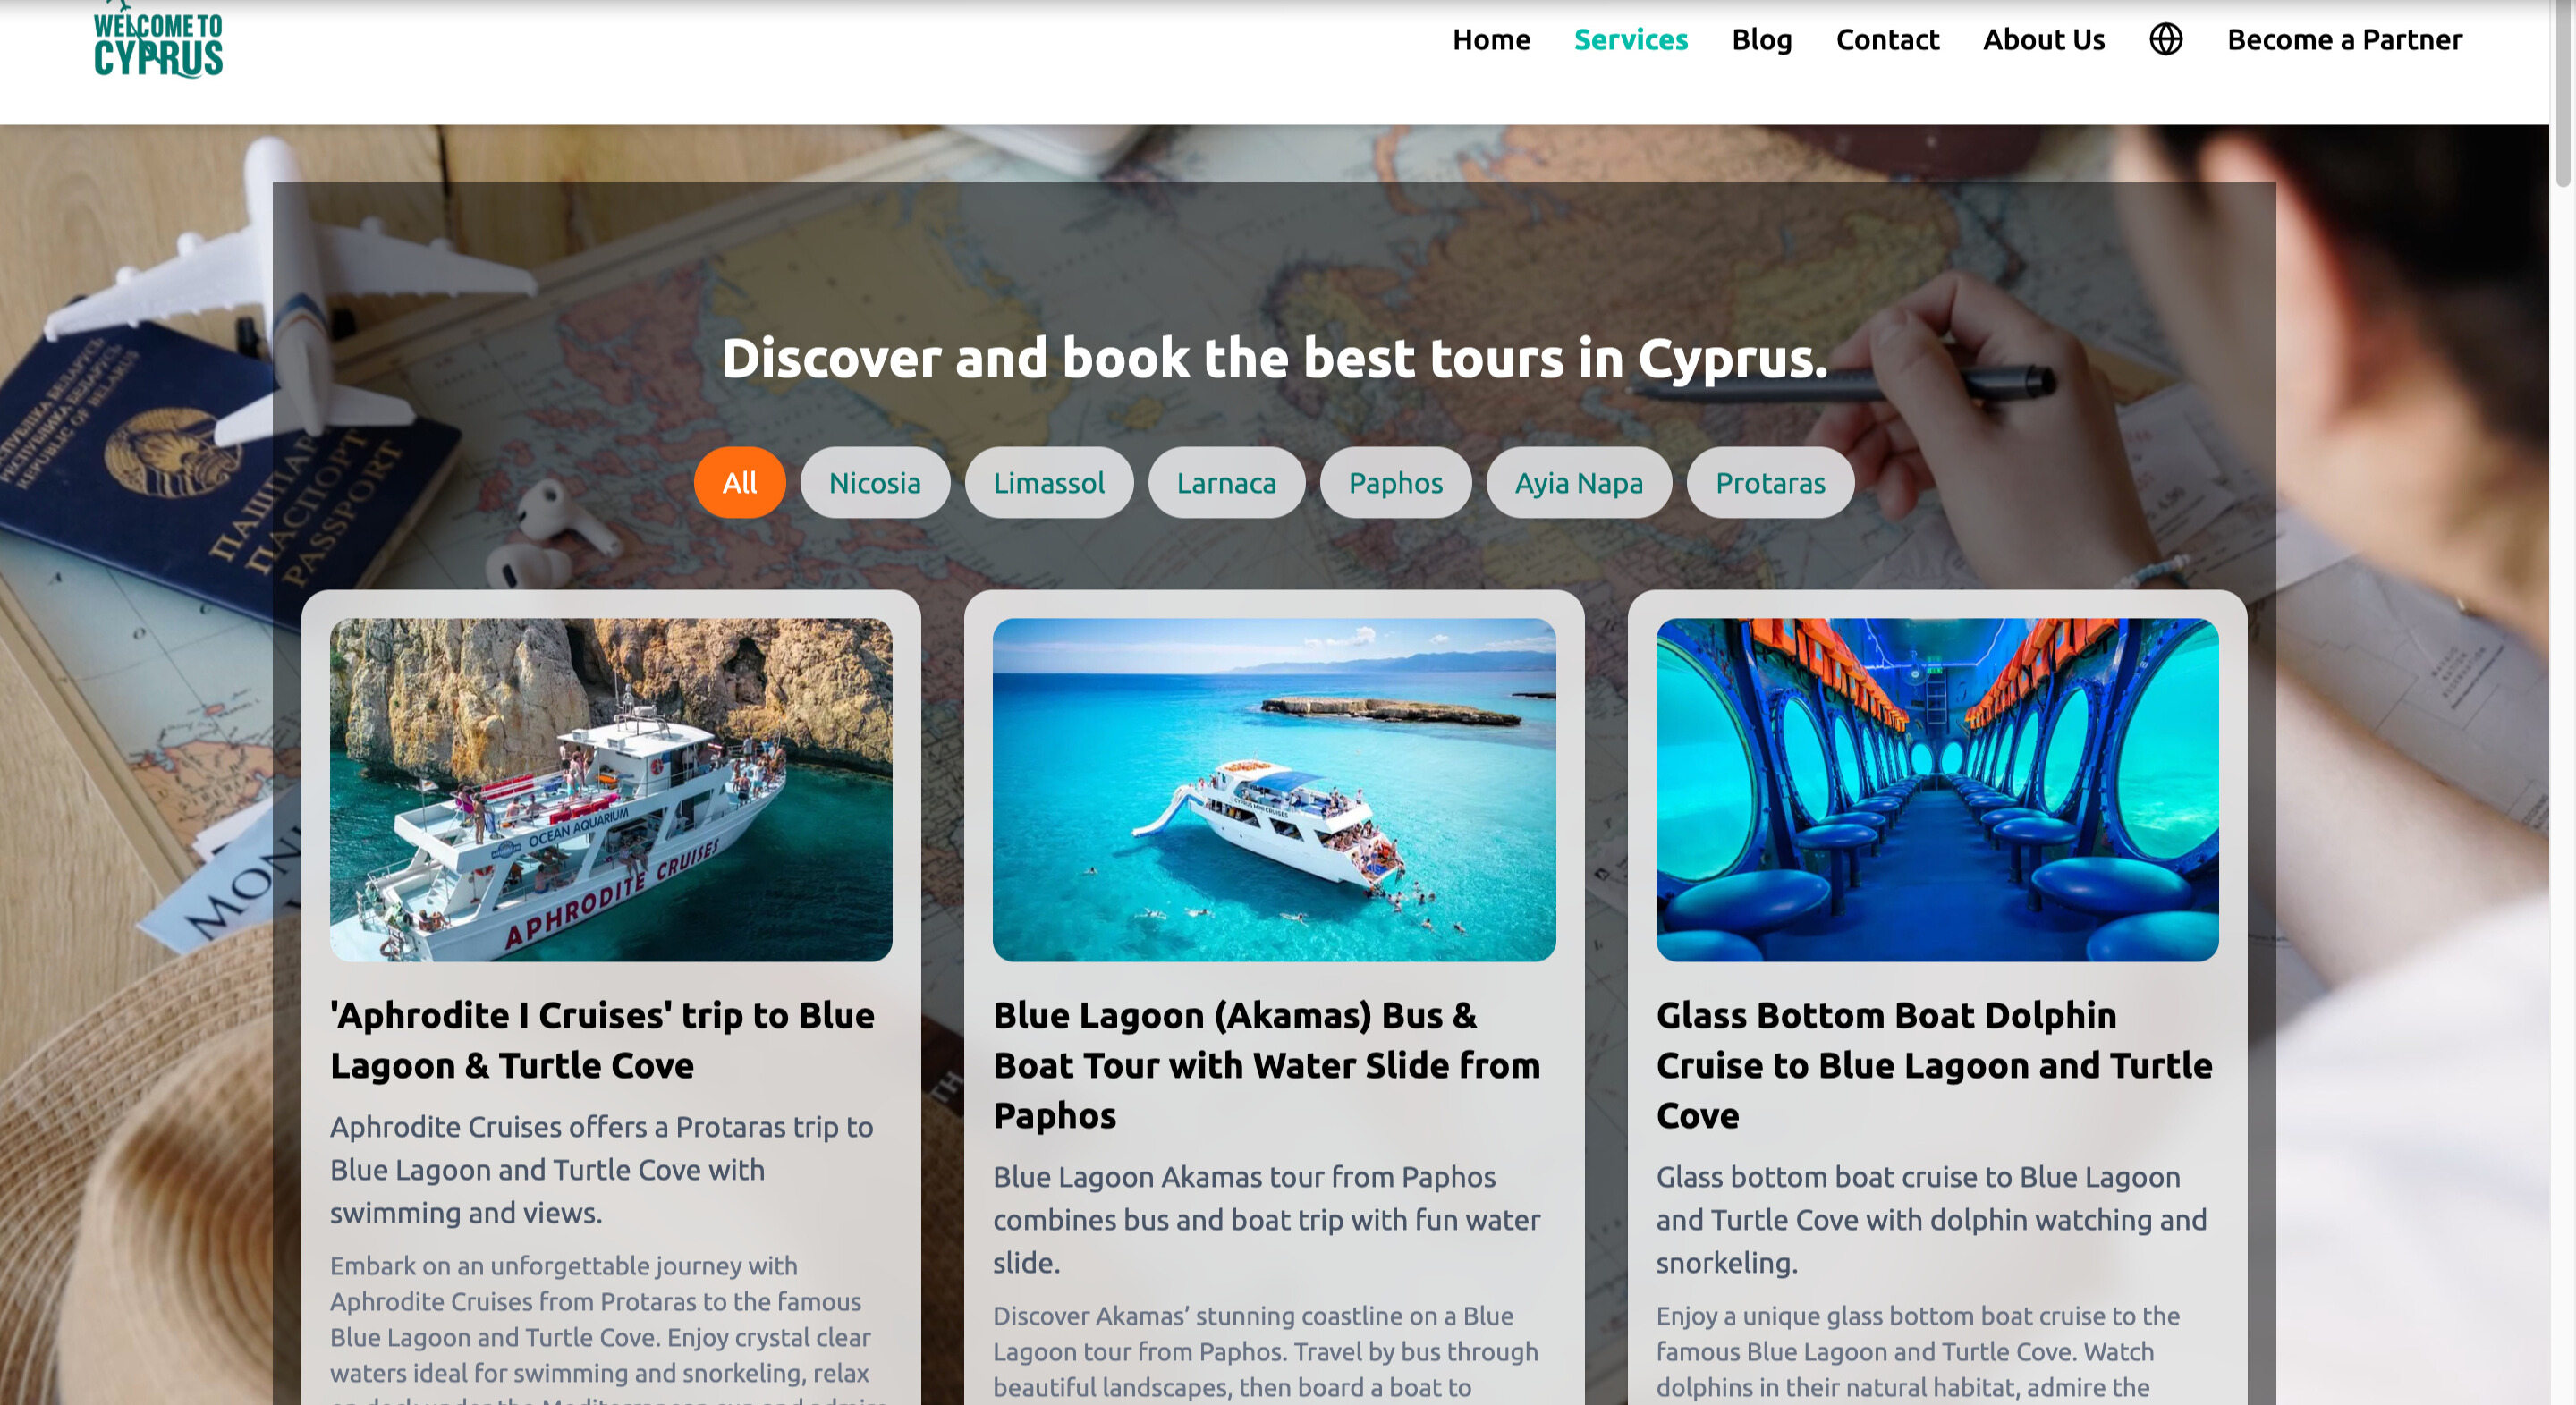Viewport: 2576px width, 1405px height.
Task: Filter tours by Nicosia
Action: (874, 482)
